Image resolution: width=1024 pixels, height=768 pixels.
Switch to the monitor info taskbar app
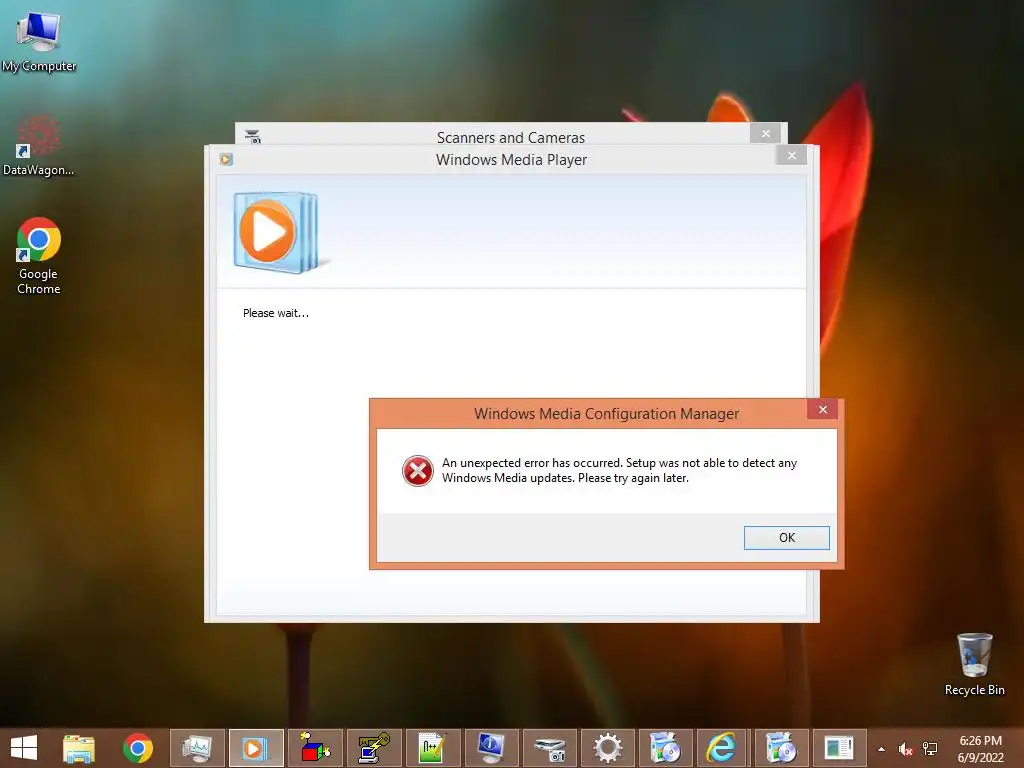pos(491,748)
